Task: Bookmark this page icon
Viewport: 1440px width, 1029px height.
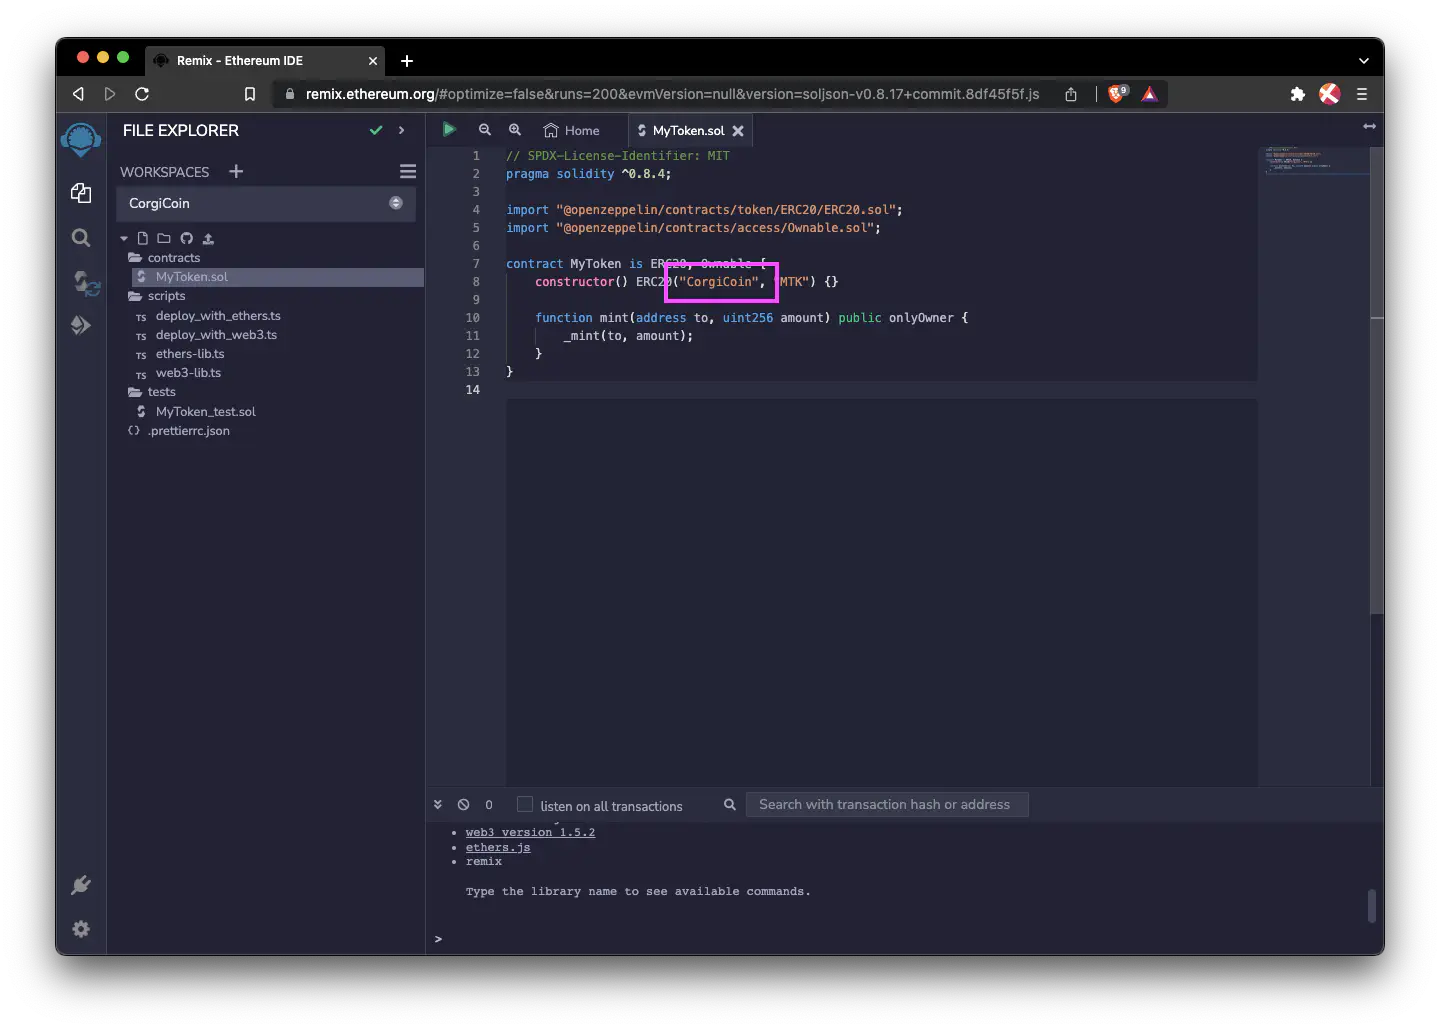Action: tap(250, 94)
